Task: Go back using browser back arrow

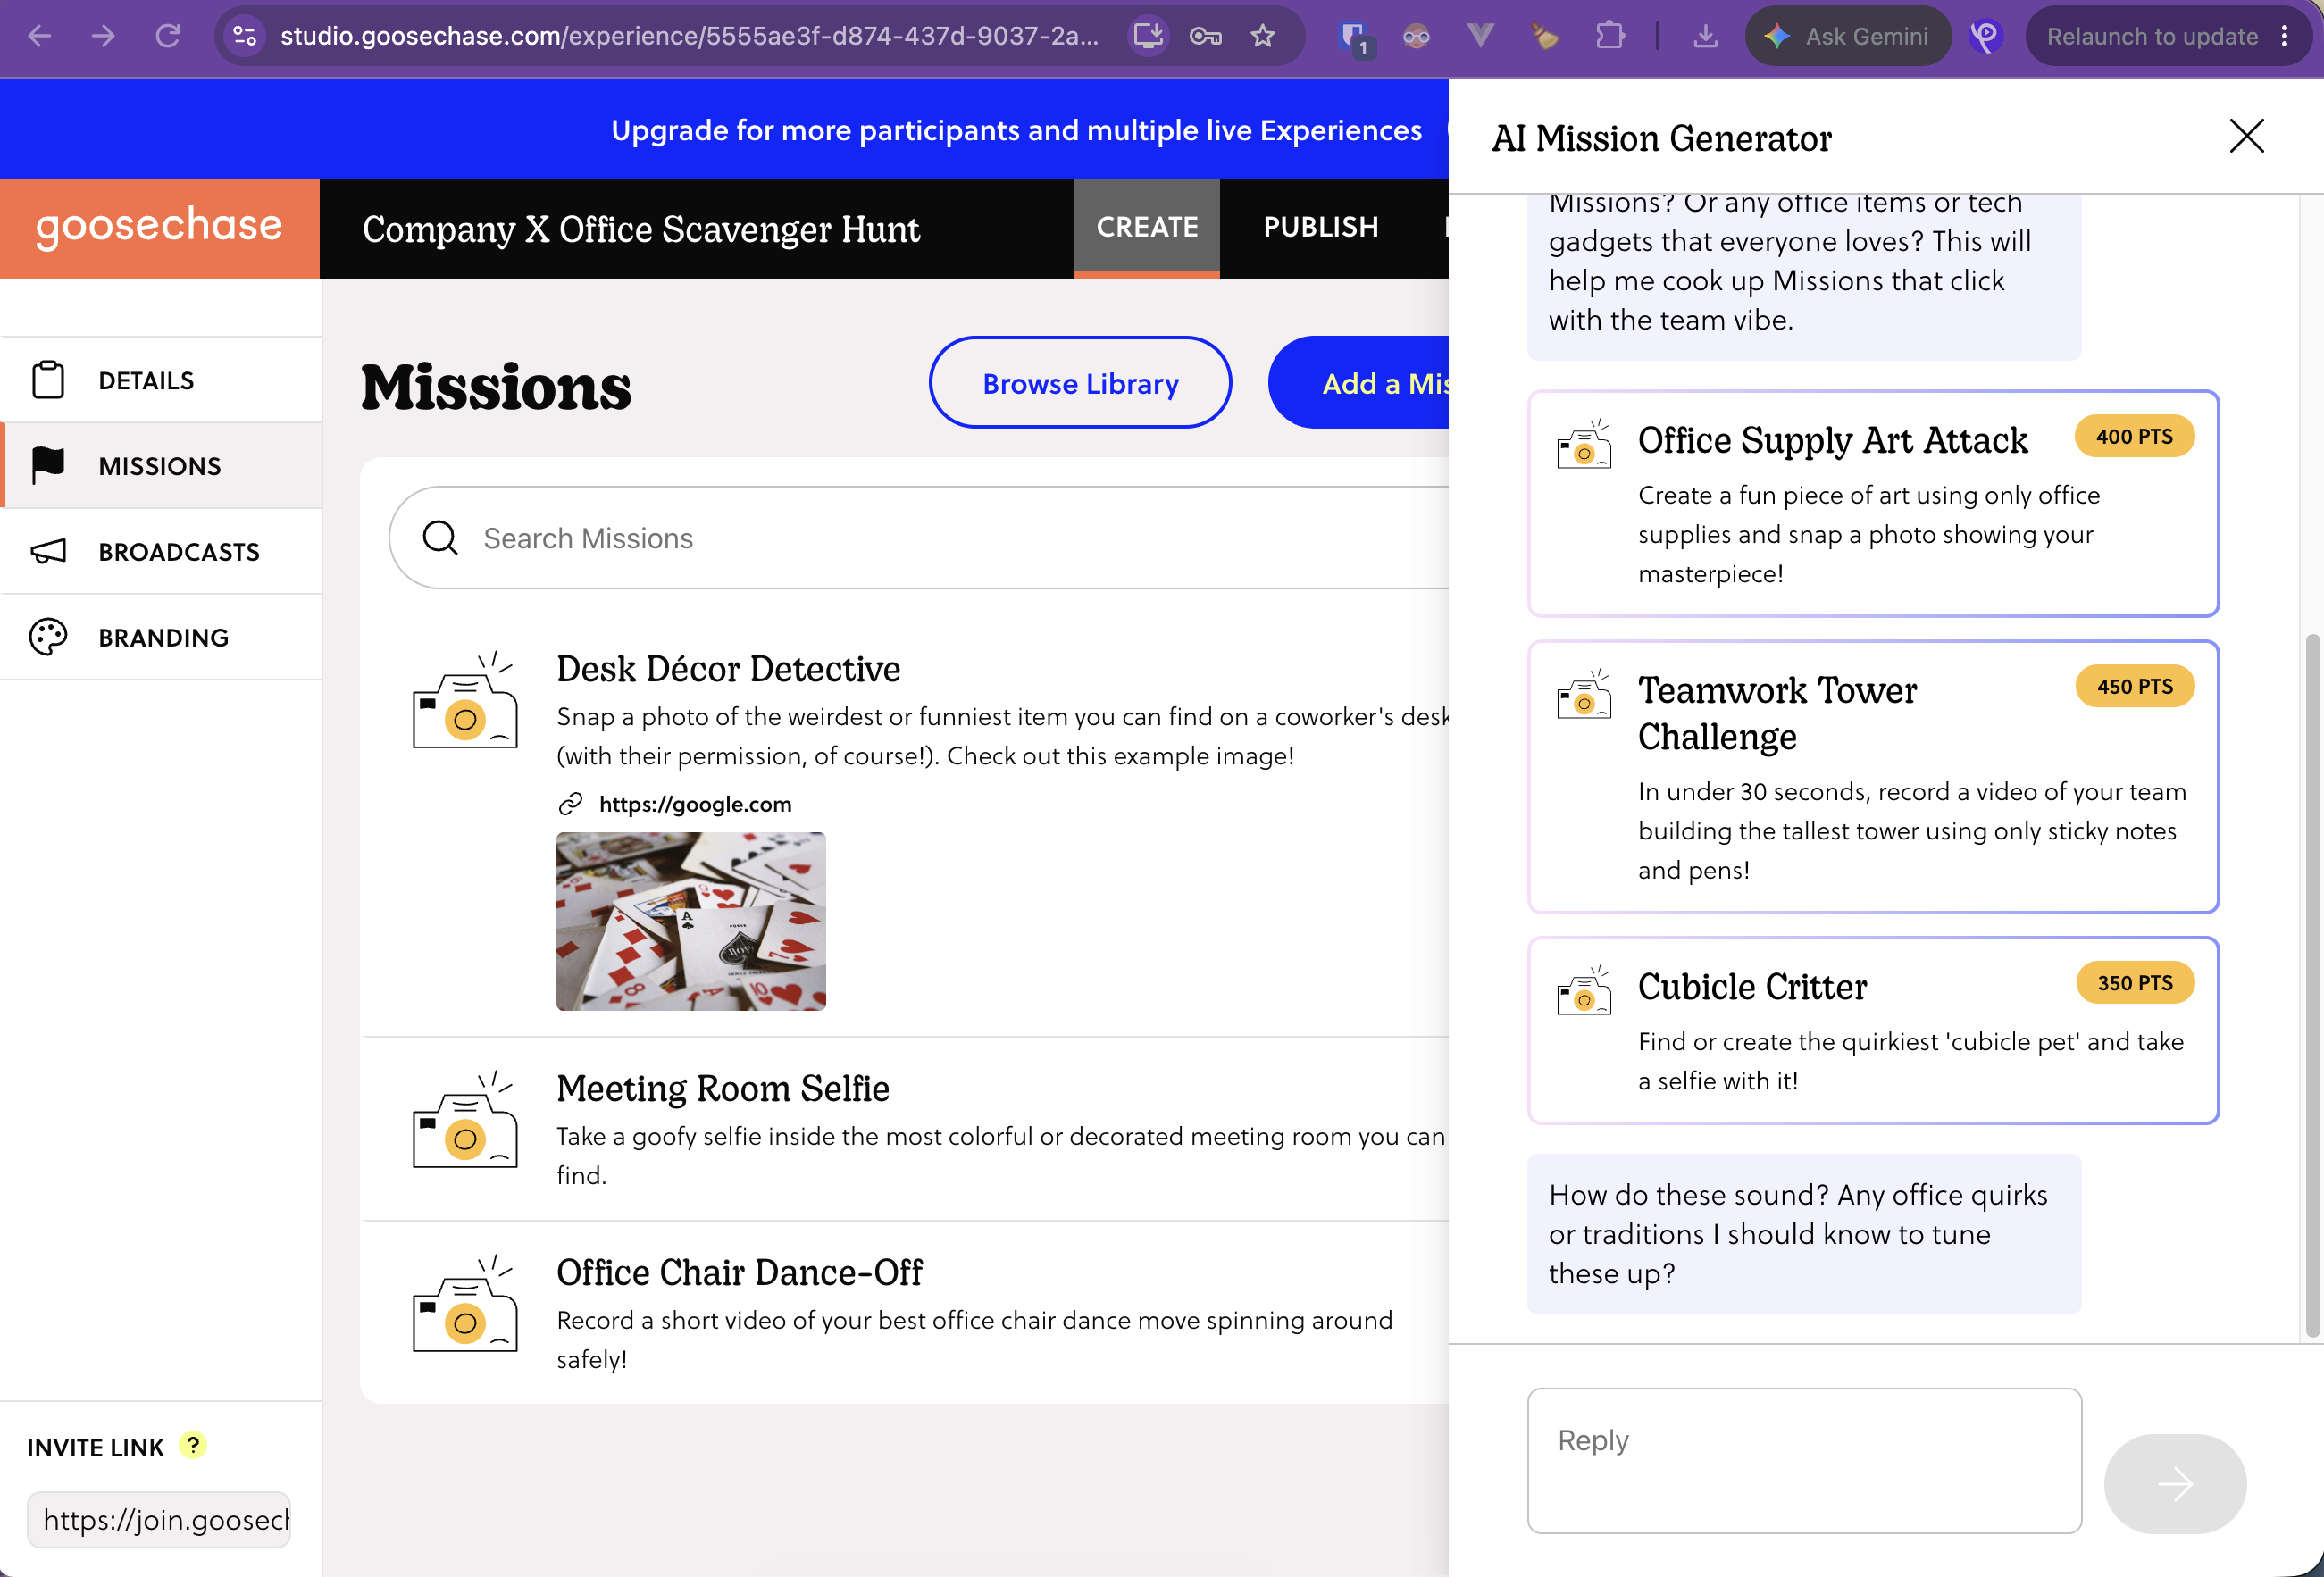Action: coord(39,36)
